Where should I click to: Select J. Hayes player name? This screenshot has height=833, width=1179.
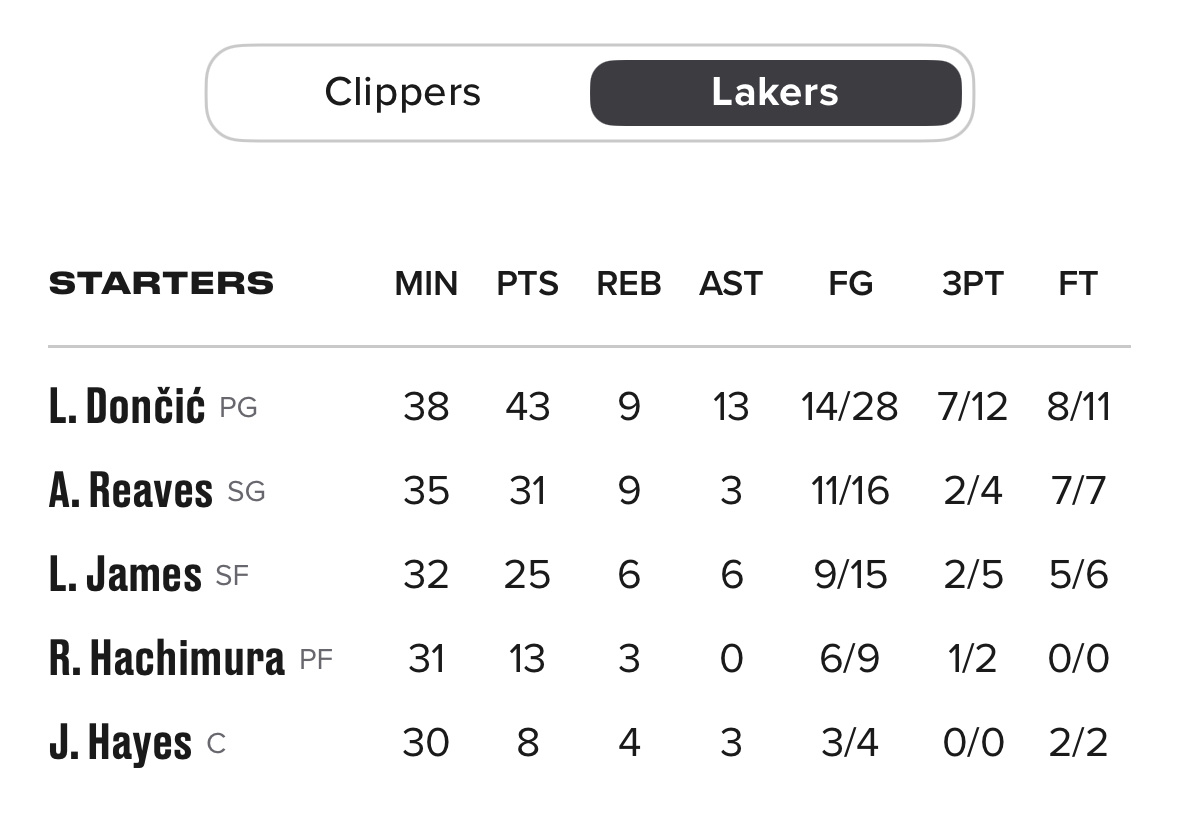click(120, 743)
